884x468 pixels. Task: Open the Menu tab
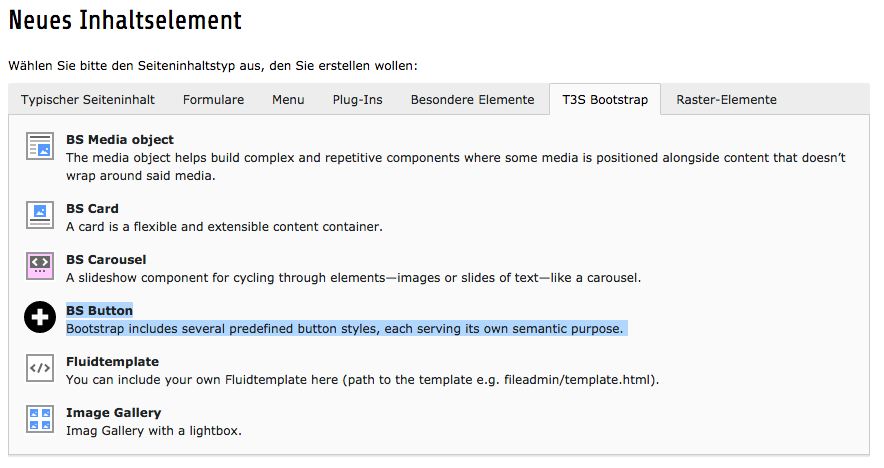[288, 100]
